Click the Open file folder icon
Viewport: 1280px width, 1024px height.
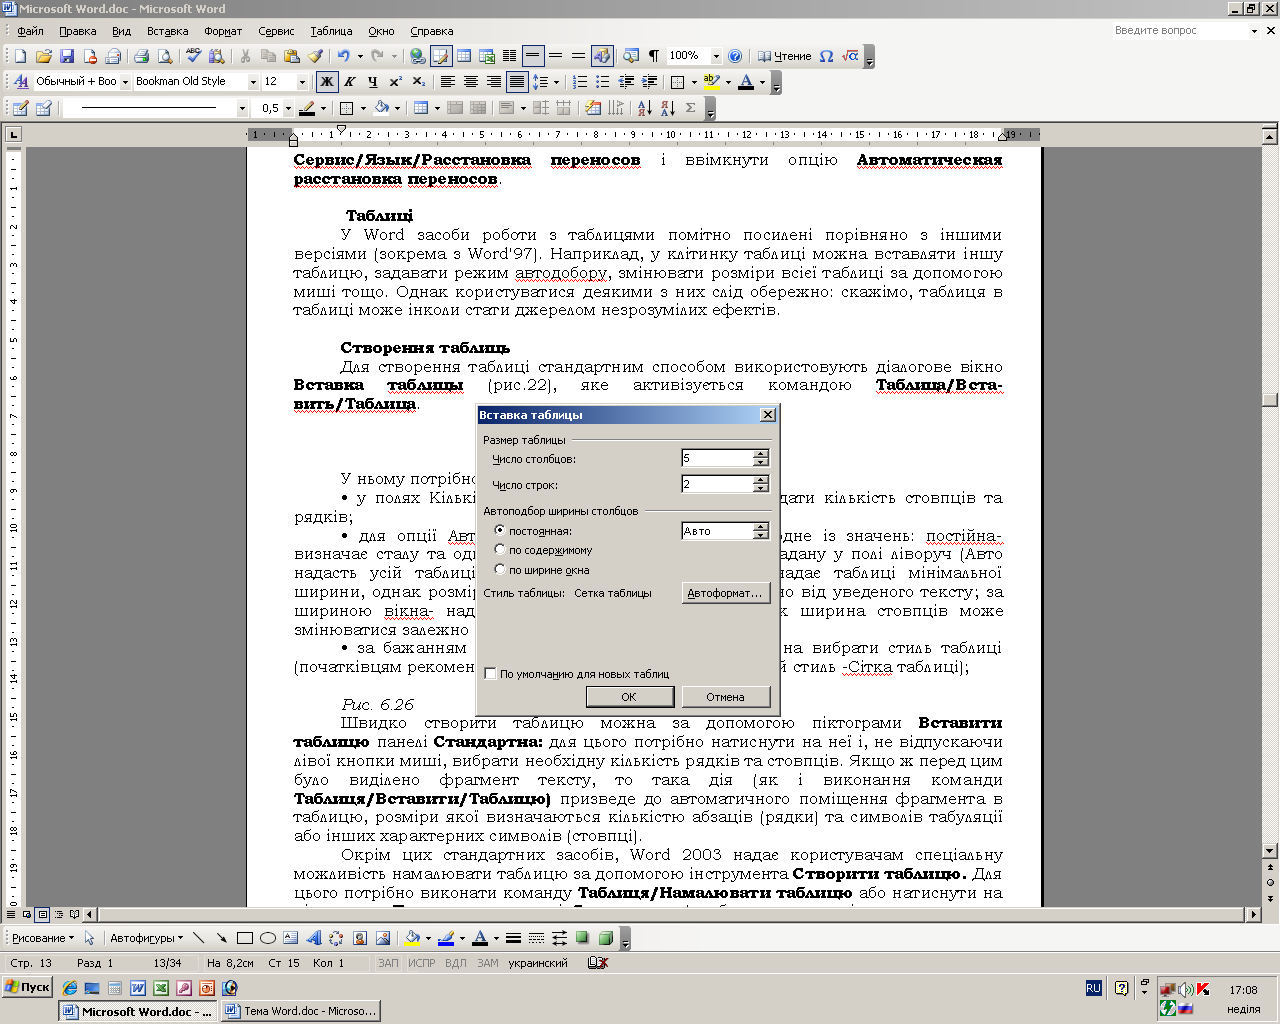click(43, 56)
